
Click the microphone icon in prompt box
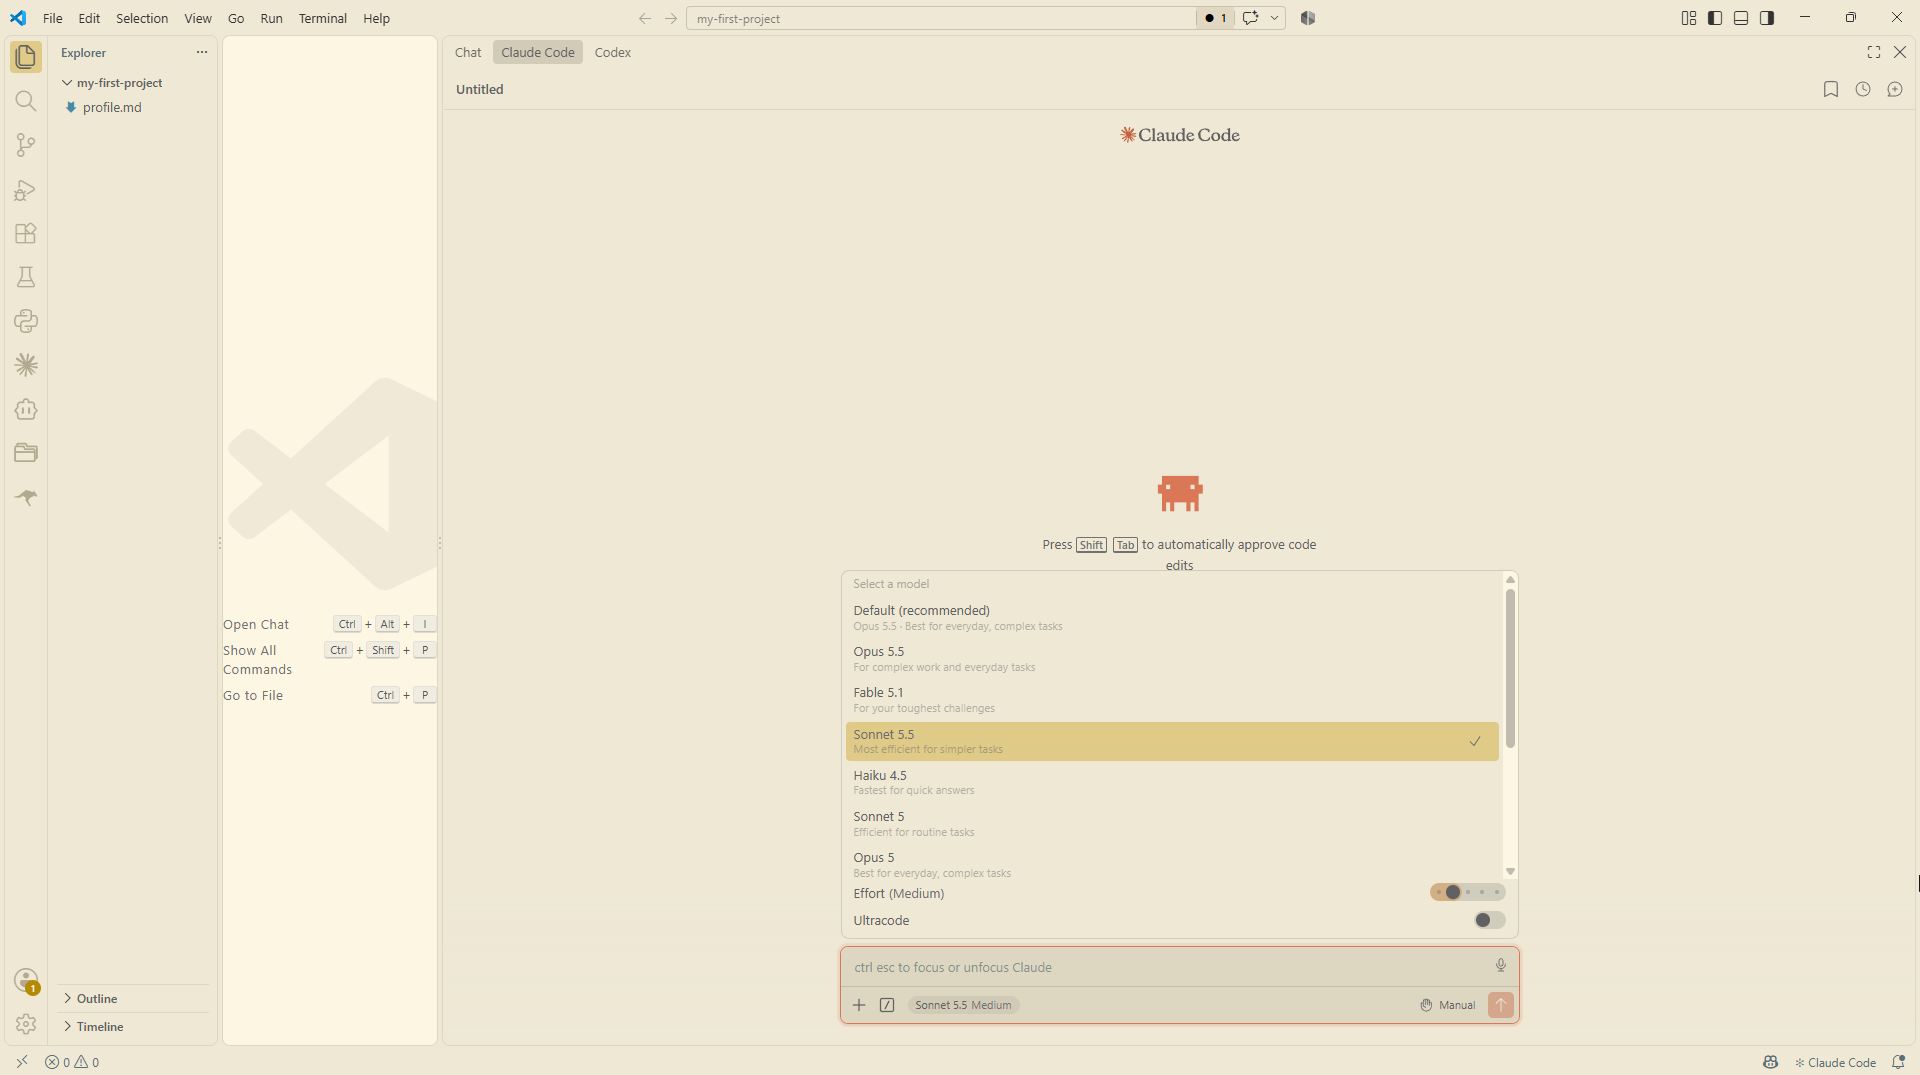tap(1500, 966)
